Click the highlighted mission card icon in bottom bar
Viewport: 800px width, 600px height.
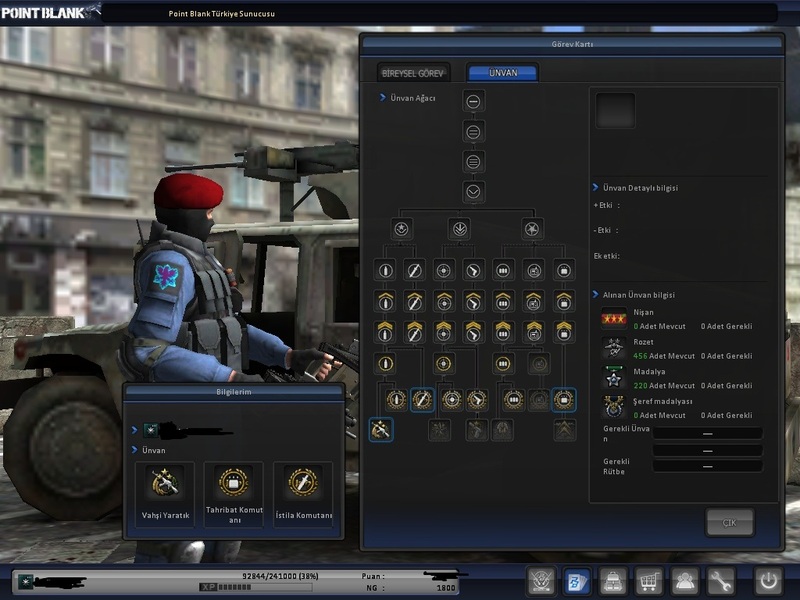coord(578,581)
